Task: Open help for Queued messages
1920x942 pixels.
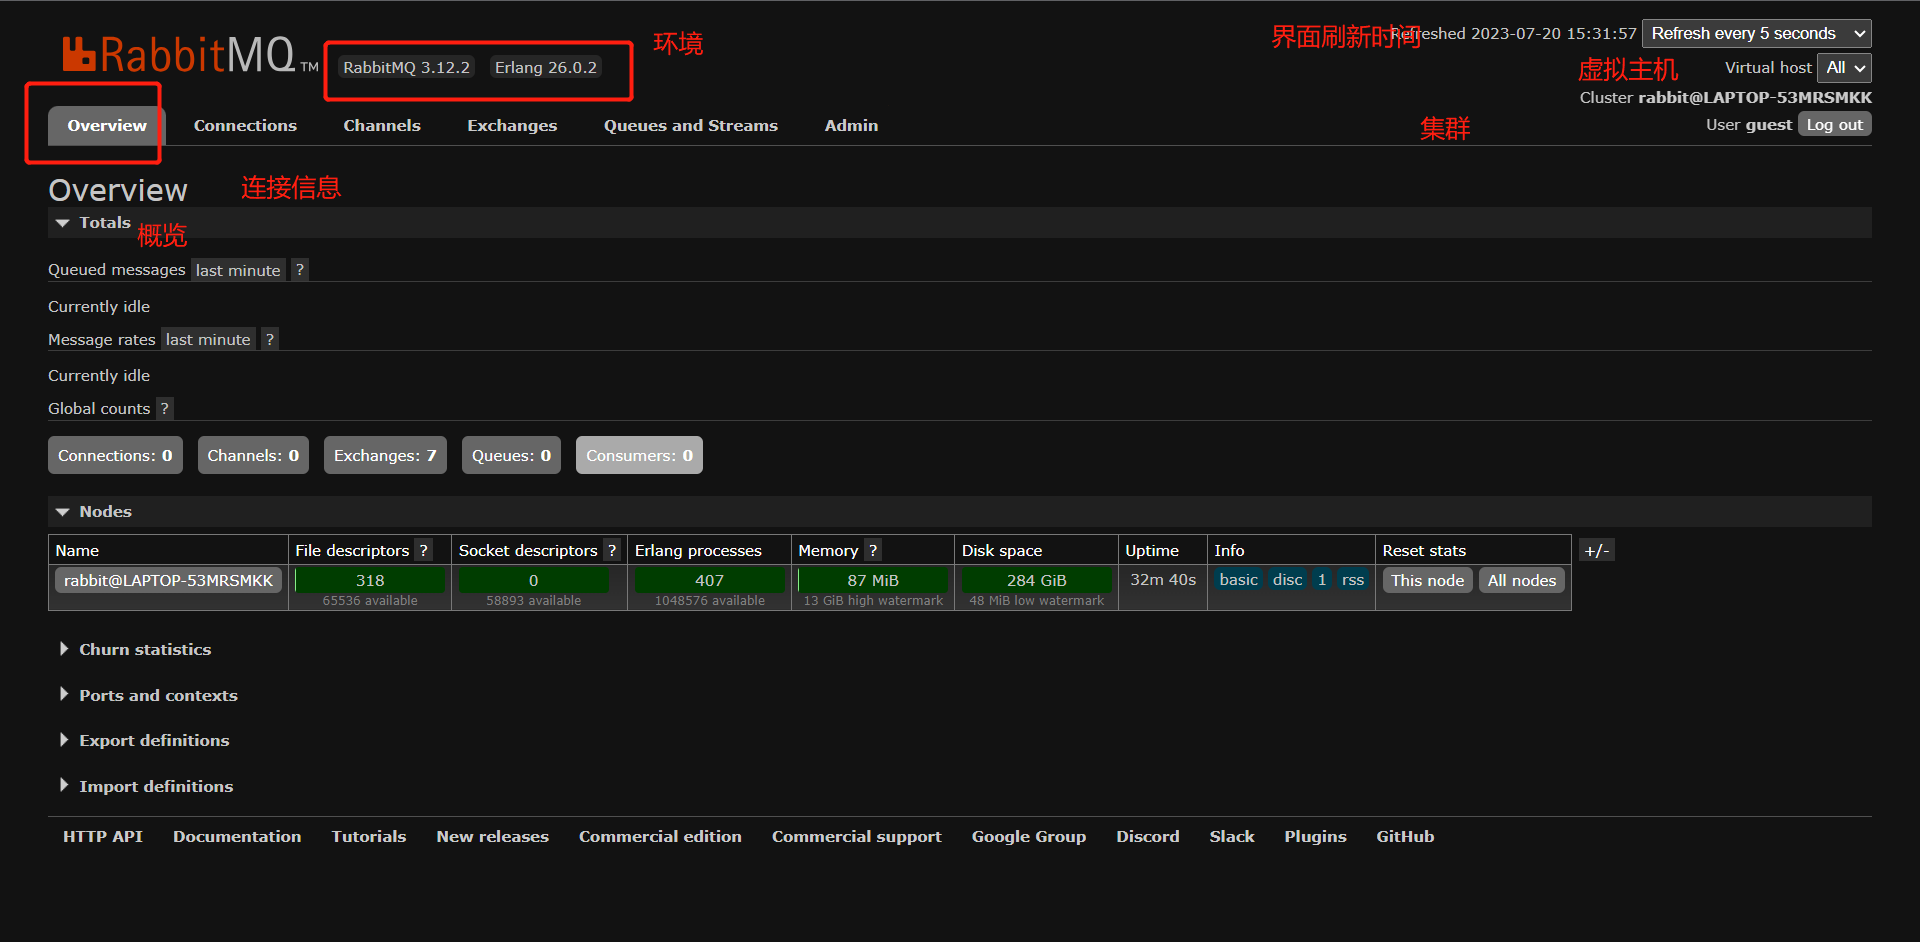Action: click(x=299, y=270)
